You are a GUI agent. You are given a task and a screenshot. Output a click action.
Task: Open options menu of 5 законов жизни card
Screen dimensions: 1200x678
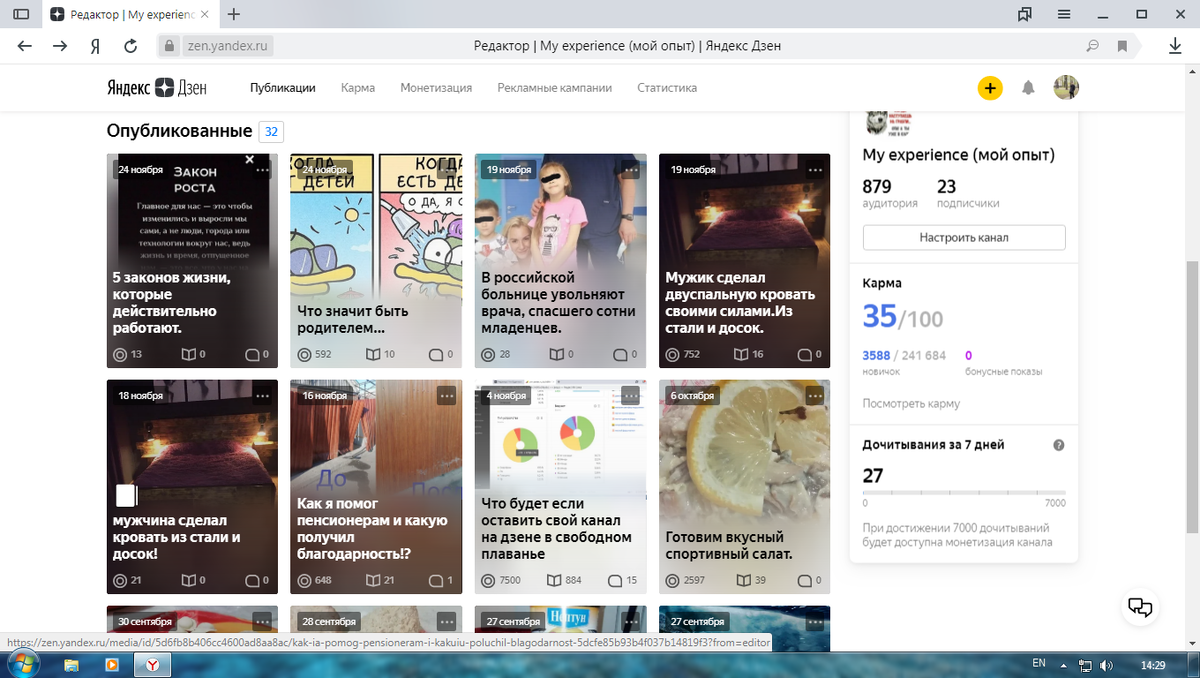[x=262, y=170]
